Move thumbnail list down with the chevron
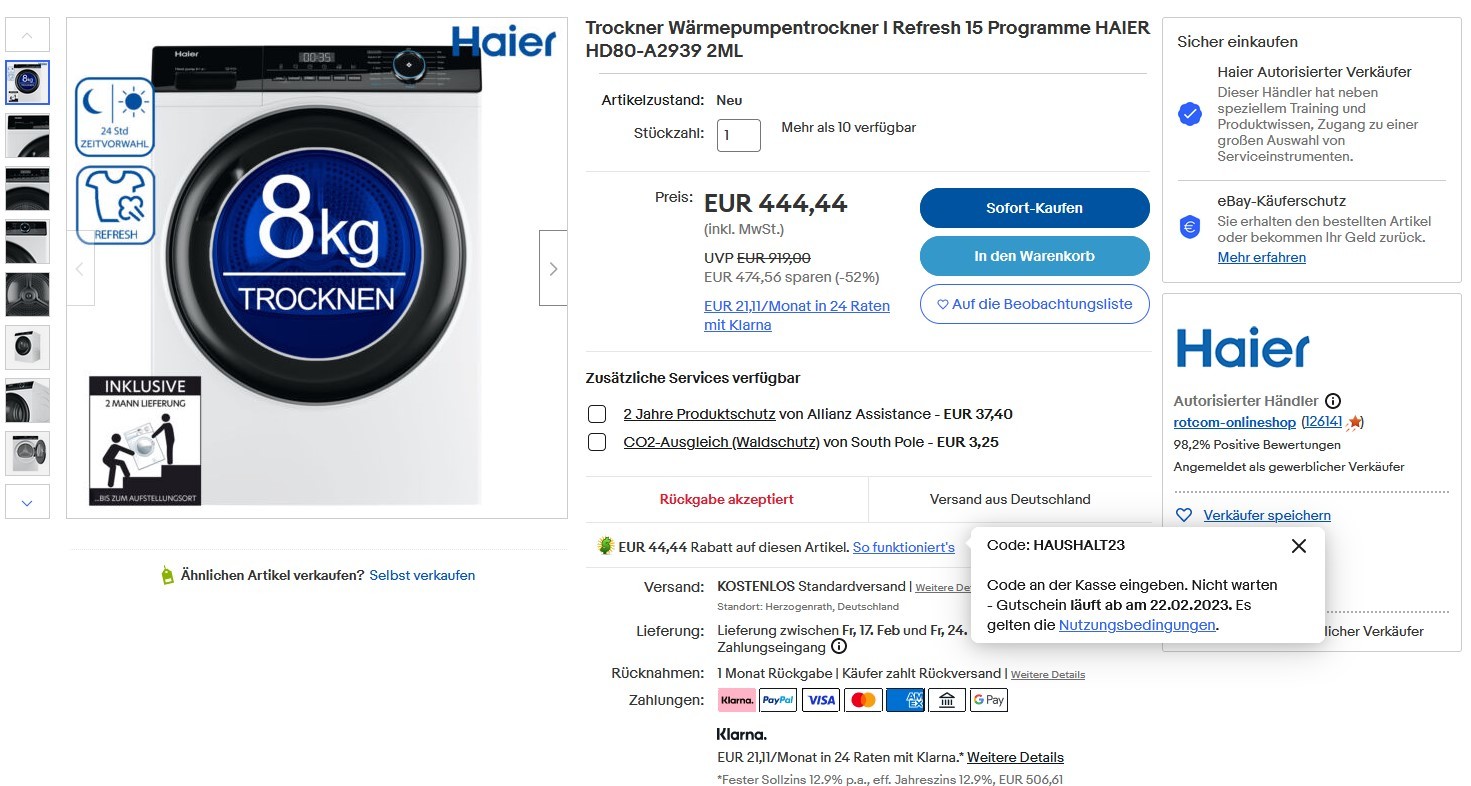This screenshot has width=1471, height=786. [27, 502]
